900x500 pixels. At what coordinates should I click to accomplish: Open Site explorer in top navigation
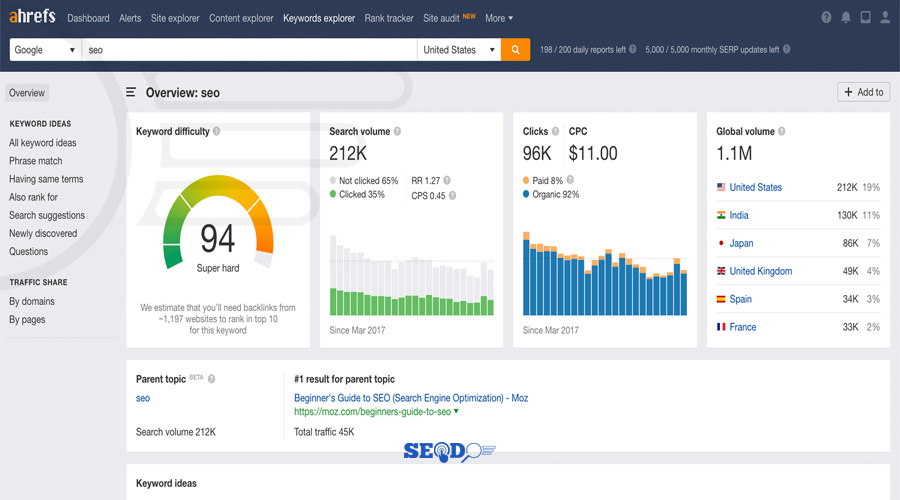click(175, 18)
